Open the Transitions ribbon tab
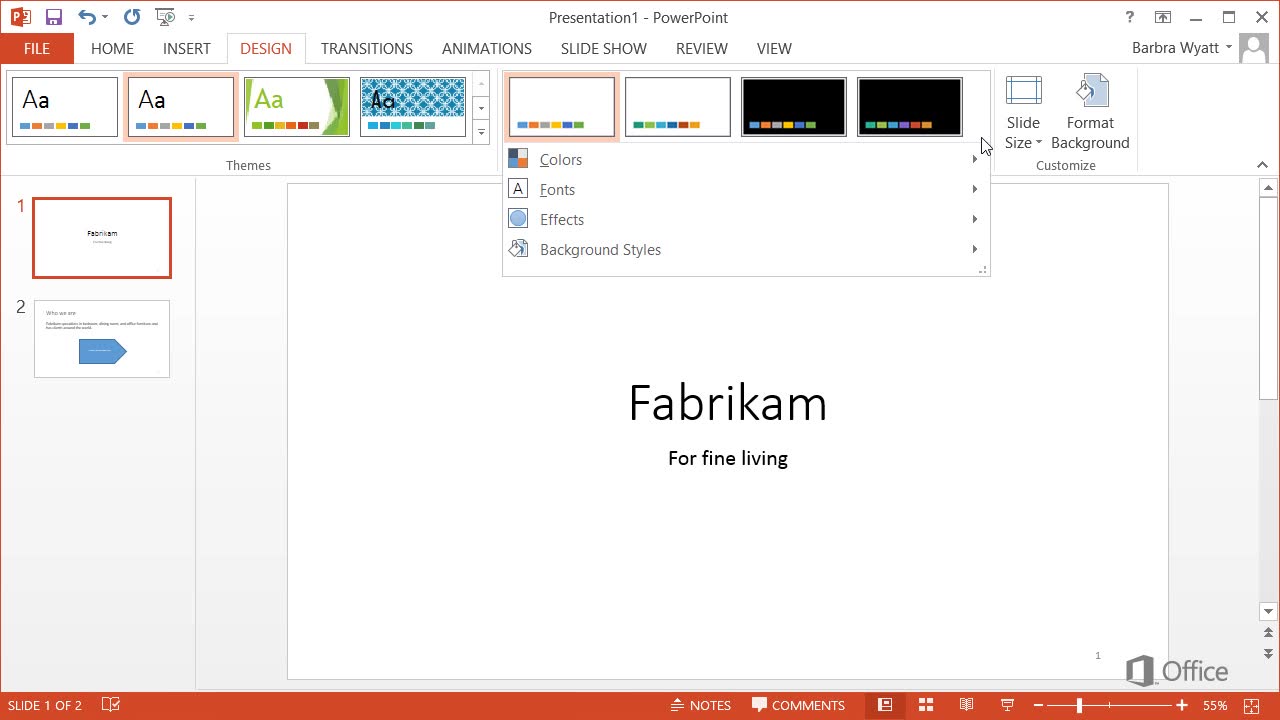 click(x=366, y=48)
